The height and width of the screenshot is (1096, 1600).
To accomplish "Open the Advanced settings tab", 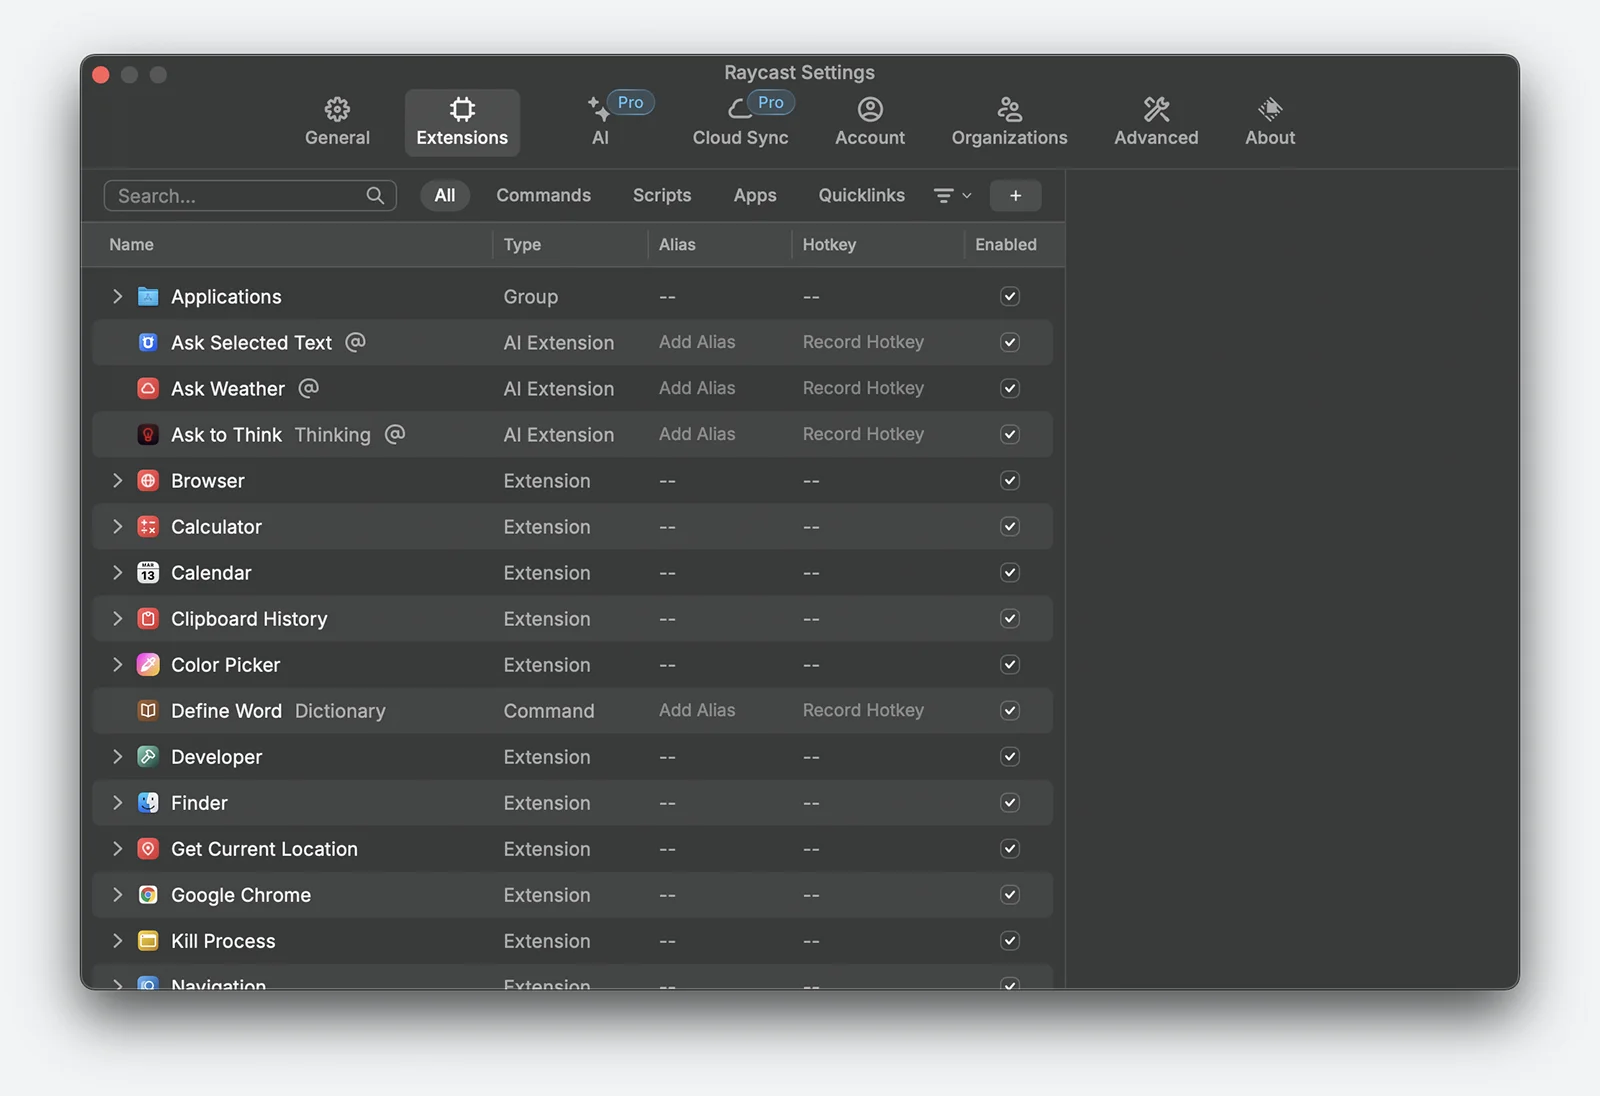I will coord(1156,122).
